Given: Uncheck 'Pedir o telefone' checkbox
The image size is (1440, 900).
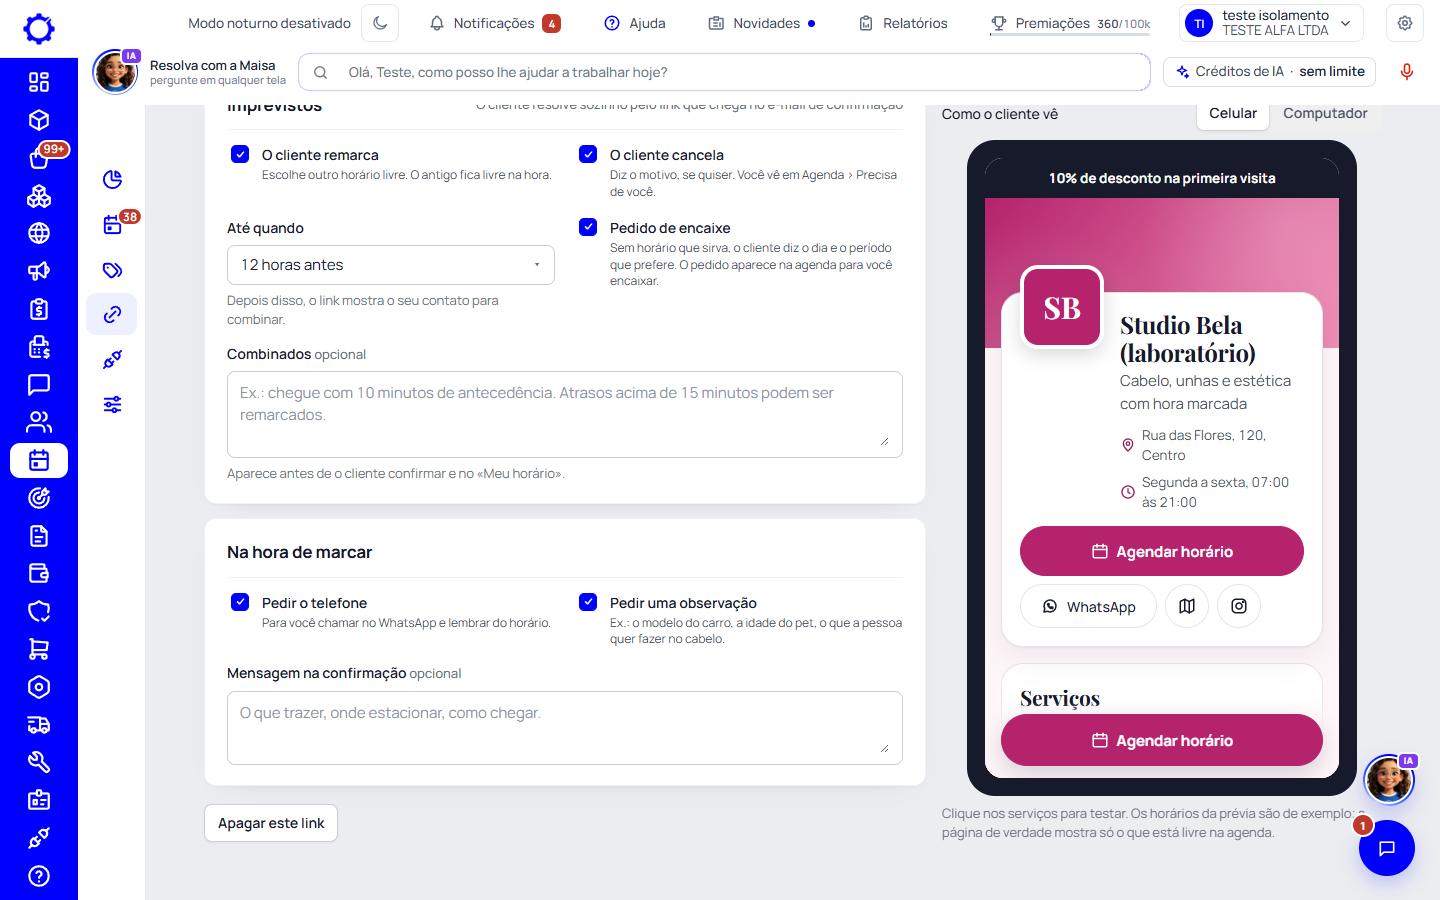Looking at the screenshot, I should click(240, 602).
